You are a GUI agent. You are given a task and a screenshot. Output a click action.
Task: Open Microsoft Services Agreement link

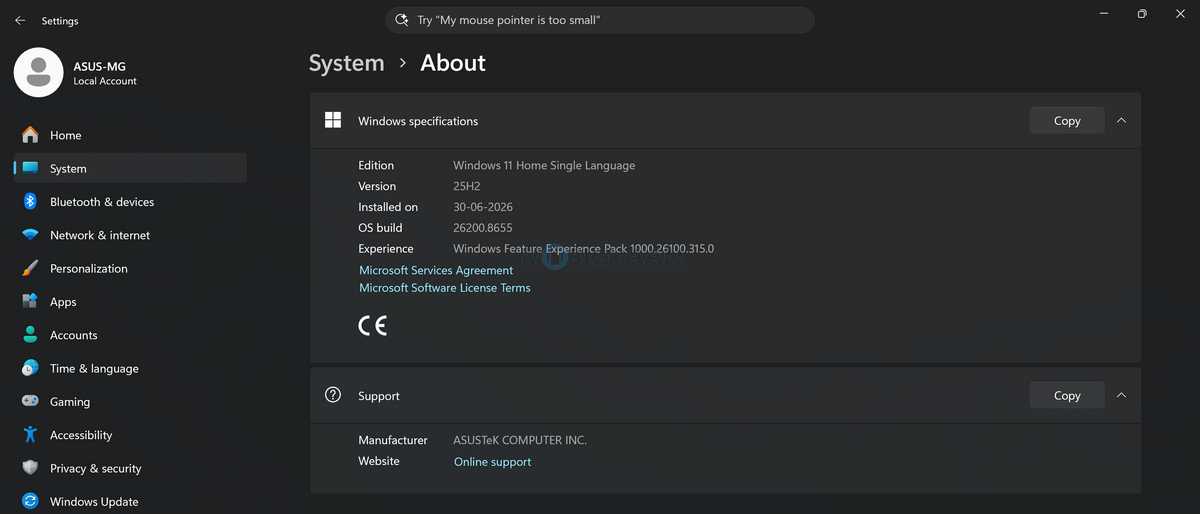pos(436,270)
